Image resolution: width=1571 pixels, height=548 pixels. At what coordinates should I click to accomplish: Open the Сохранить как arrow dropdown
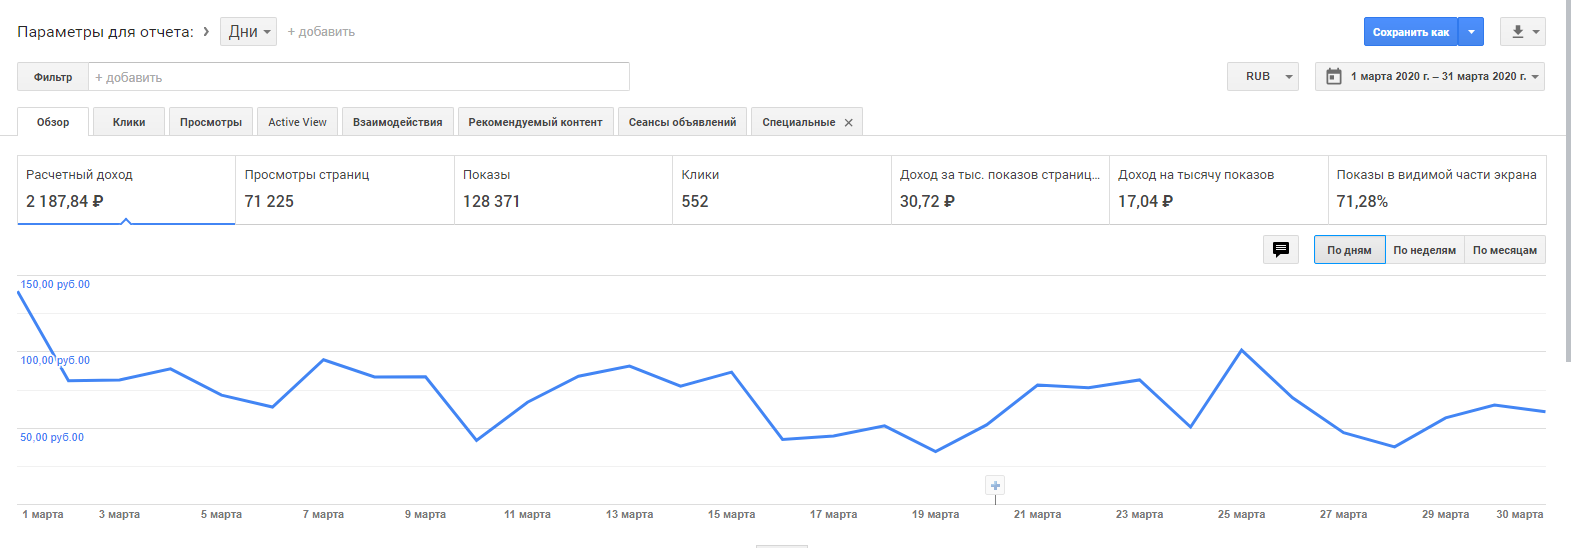click(1471, 32)
